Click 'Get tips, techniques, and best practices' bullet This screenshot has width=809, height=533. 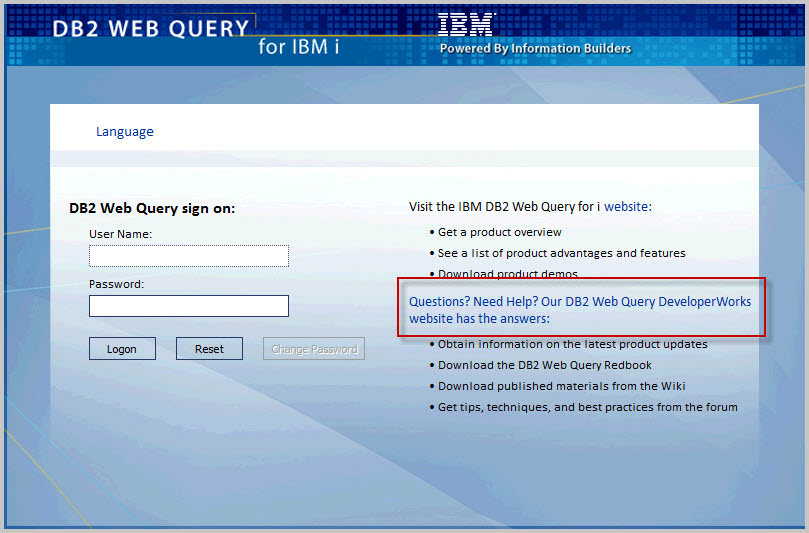pos(588,407)
